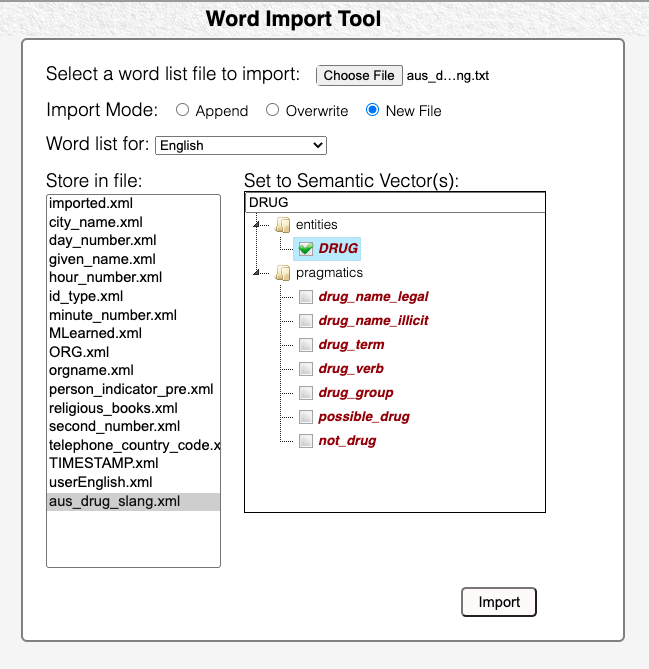This screenshot has width=649, height=669.
Task: Select the possible_drug tree item label
Action: [364, 417]
